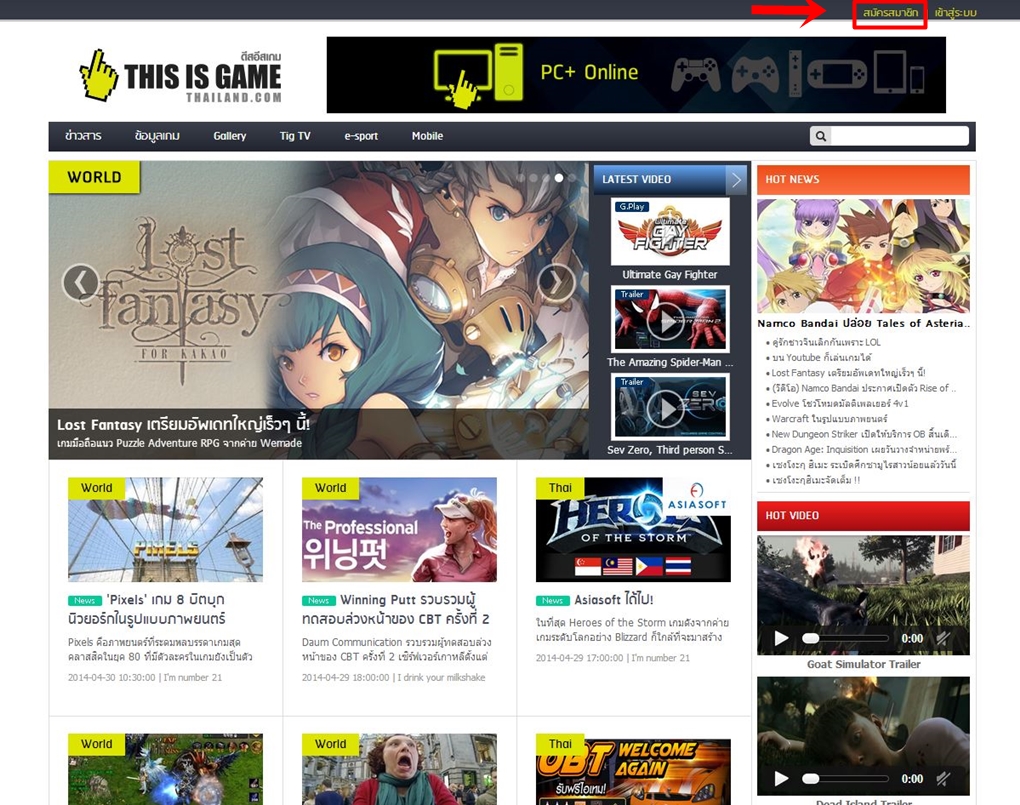Image resolution: width=1020 pixels, height=805 pixels.
Task: Open the screaming woman article thumbnail
Action: coord(399,769)
